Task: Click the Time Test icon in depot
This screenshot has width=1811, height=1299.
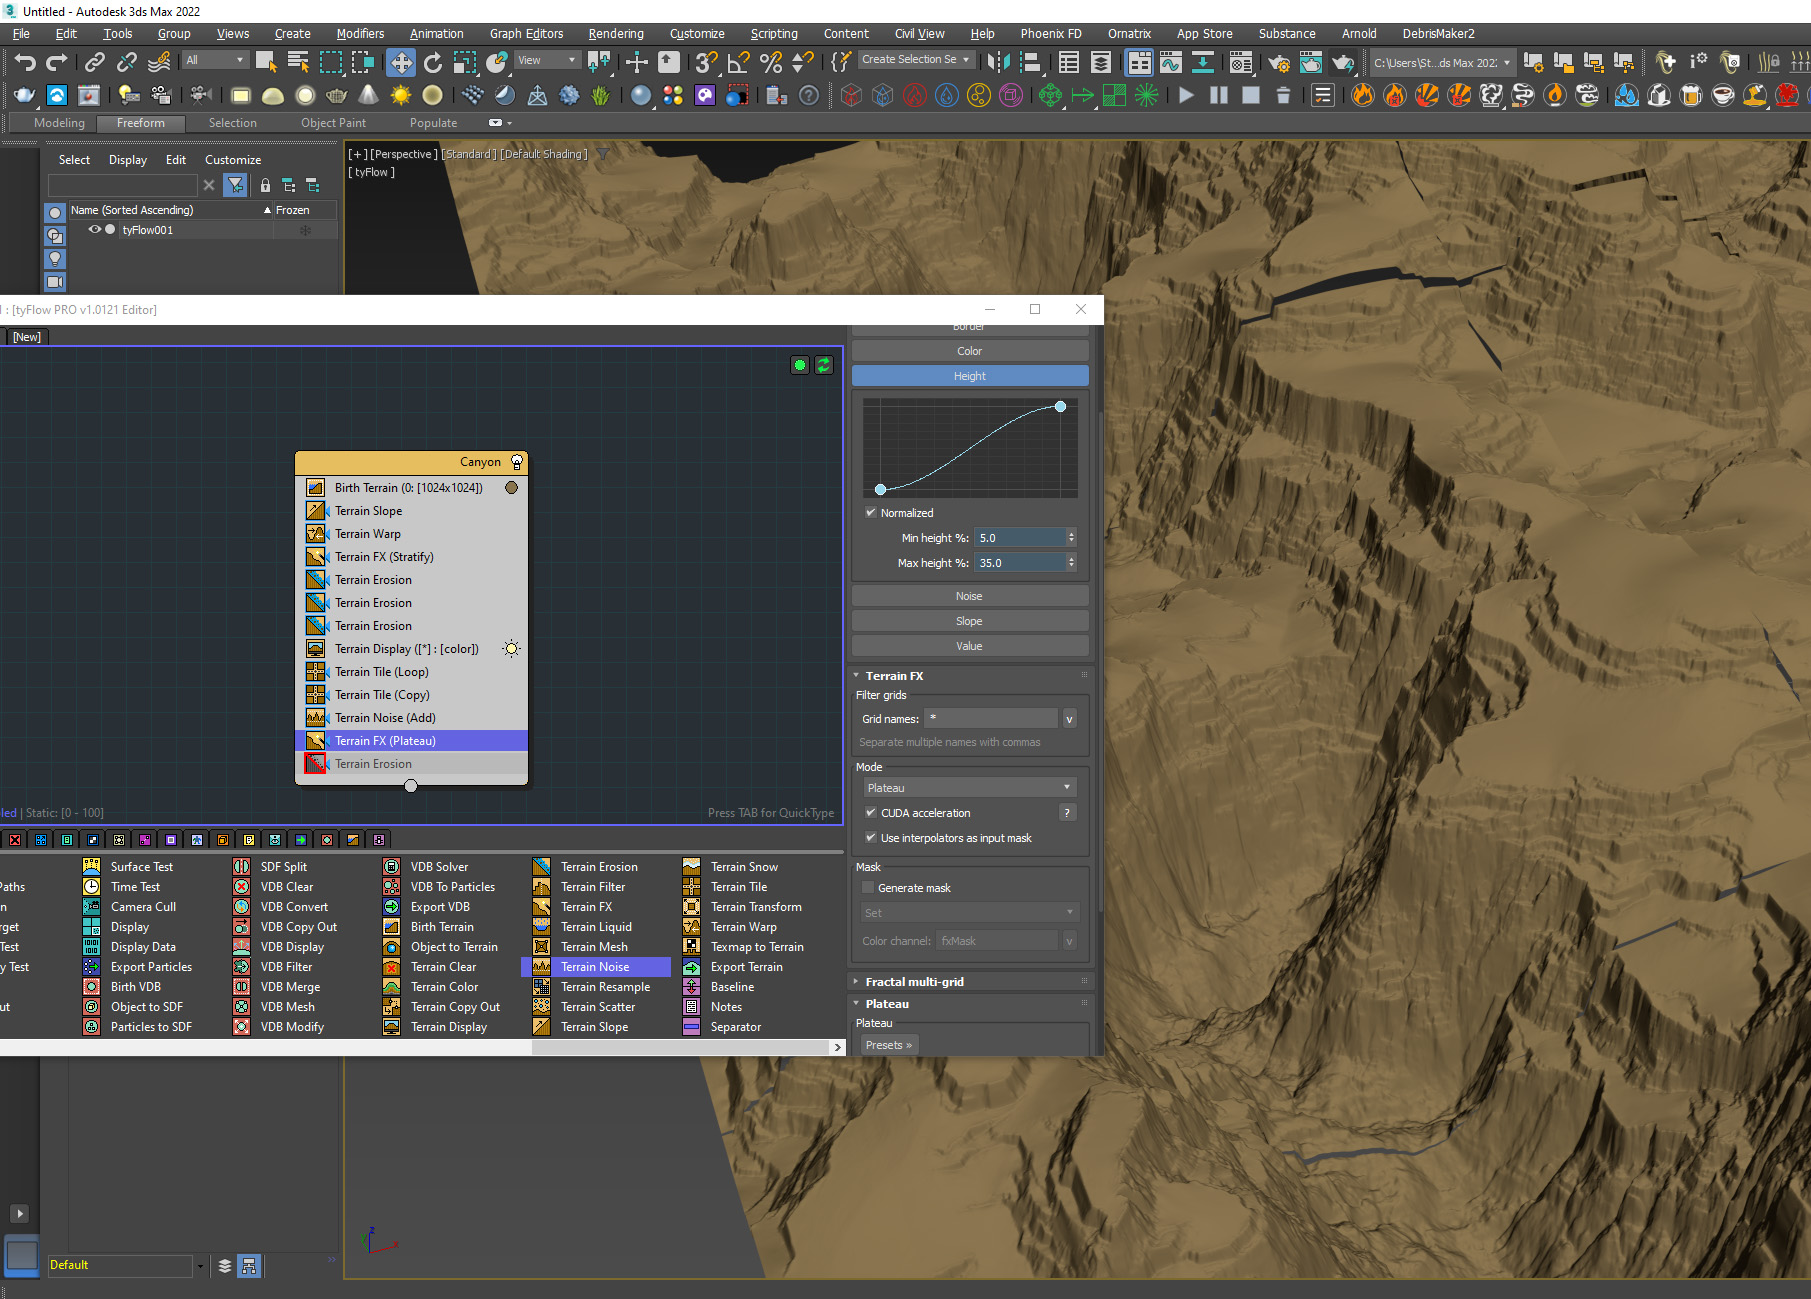Action: [x=91, y=887]
